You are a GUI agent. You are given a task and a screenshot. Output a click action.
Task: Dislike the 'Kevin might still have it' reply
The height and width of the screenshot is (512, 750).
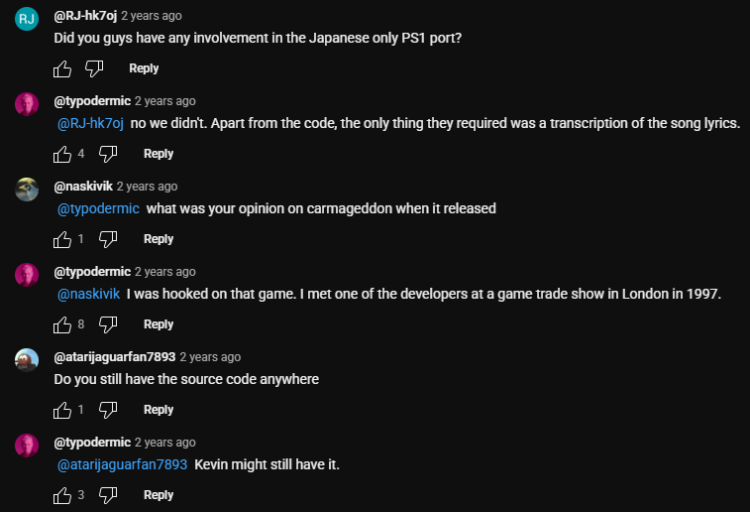click(109, 495)
